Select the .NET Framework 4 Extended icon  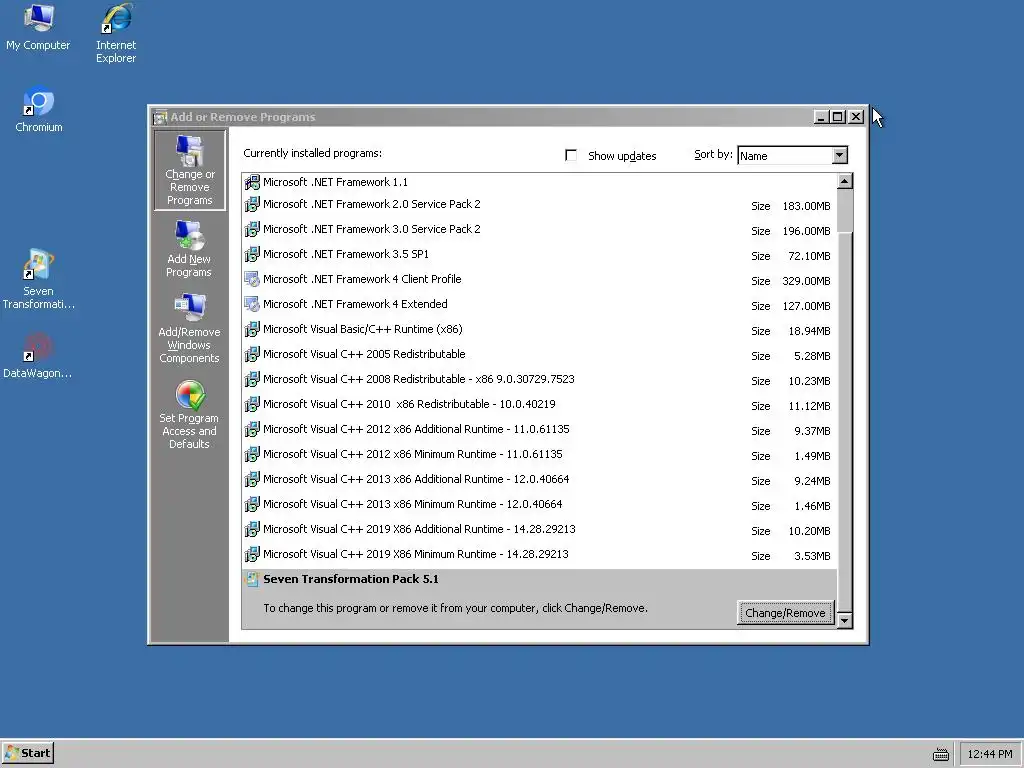click(252, 304)
